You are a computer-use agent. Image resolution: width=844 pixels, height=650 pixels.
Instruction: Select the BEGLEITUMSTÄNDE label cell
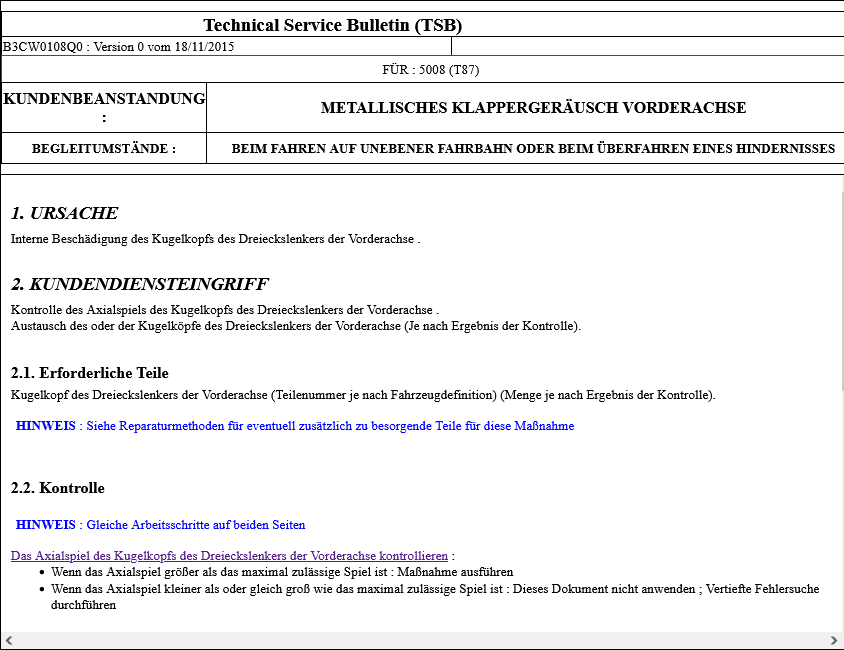click(104, 148)
